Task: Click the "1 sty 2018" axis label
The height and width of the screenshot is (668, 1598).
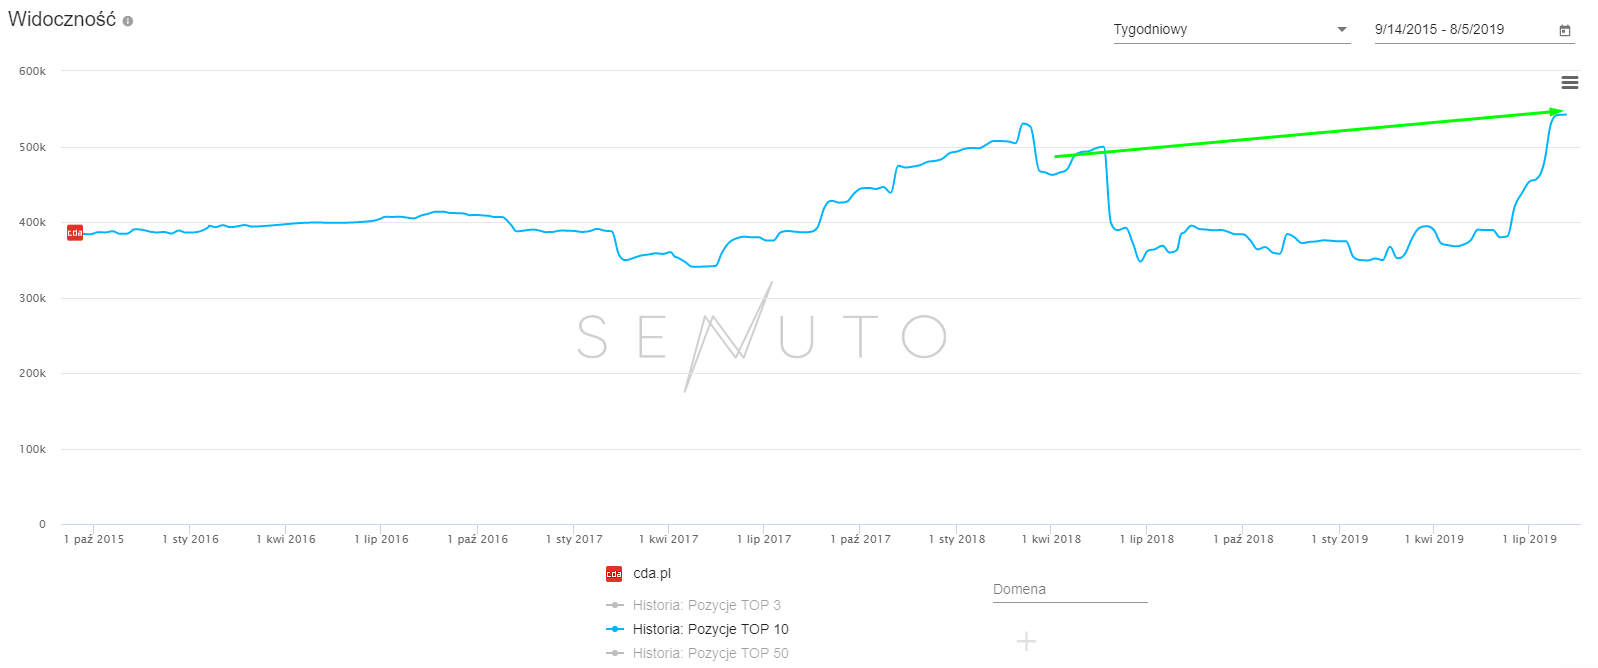Action: (956, 539)
